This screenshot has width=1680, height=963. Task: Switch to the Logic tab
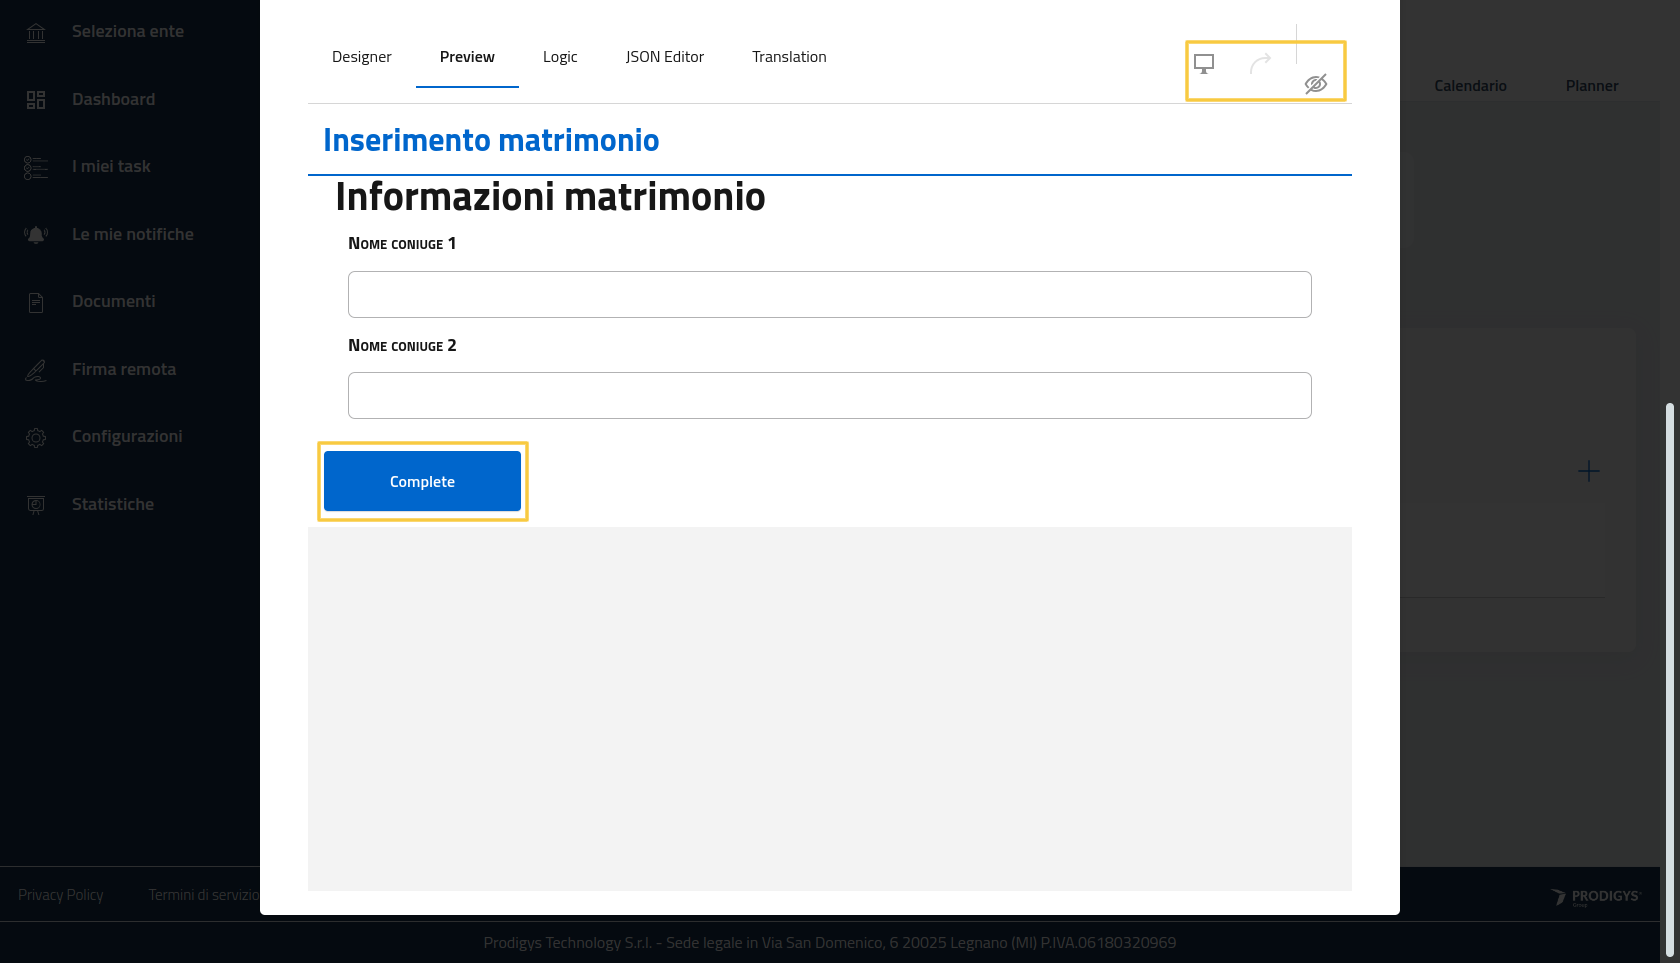tap(560, 57)
